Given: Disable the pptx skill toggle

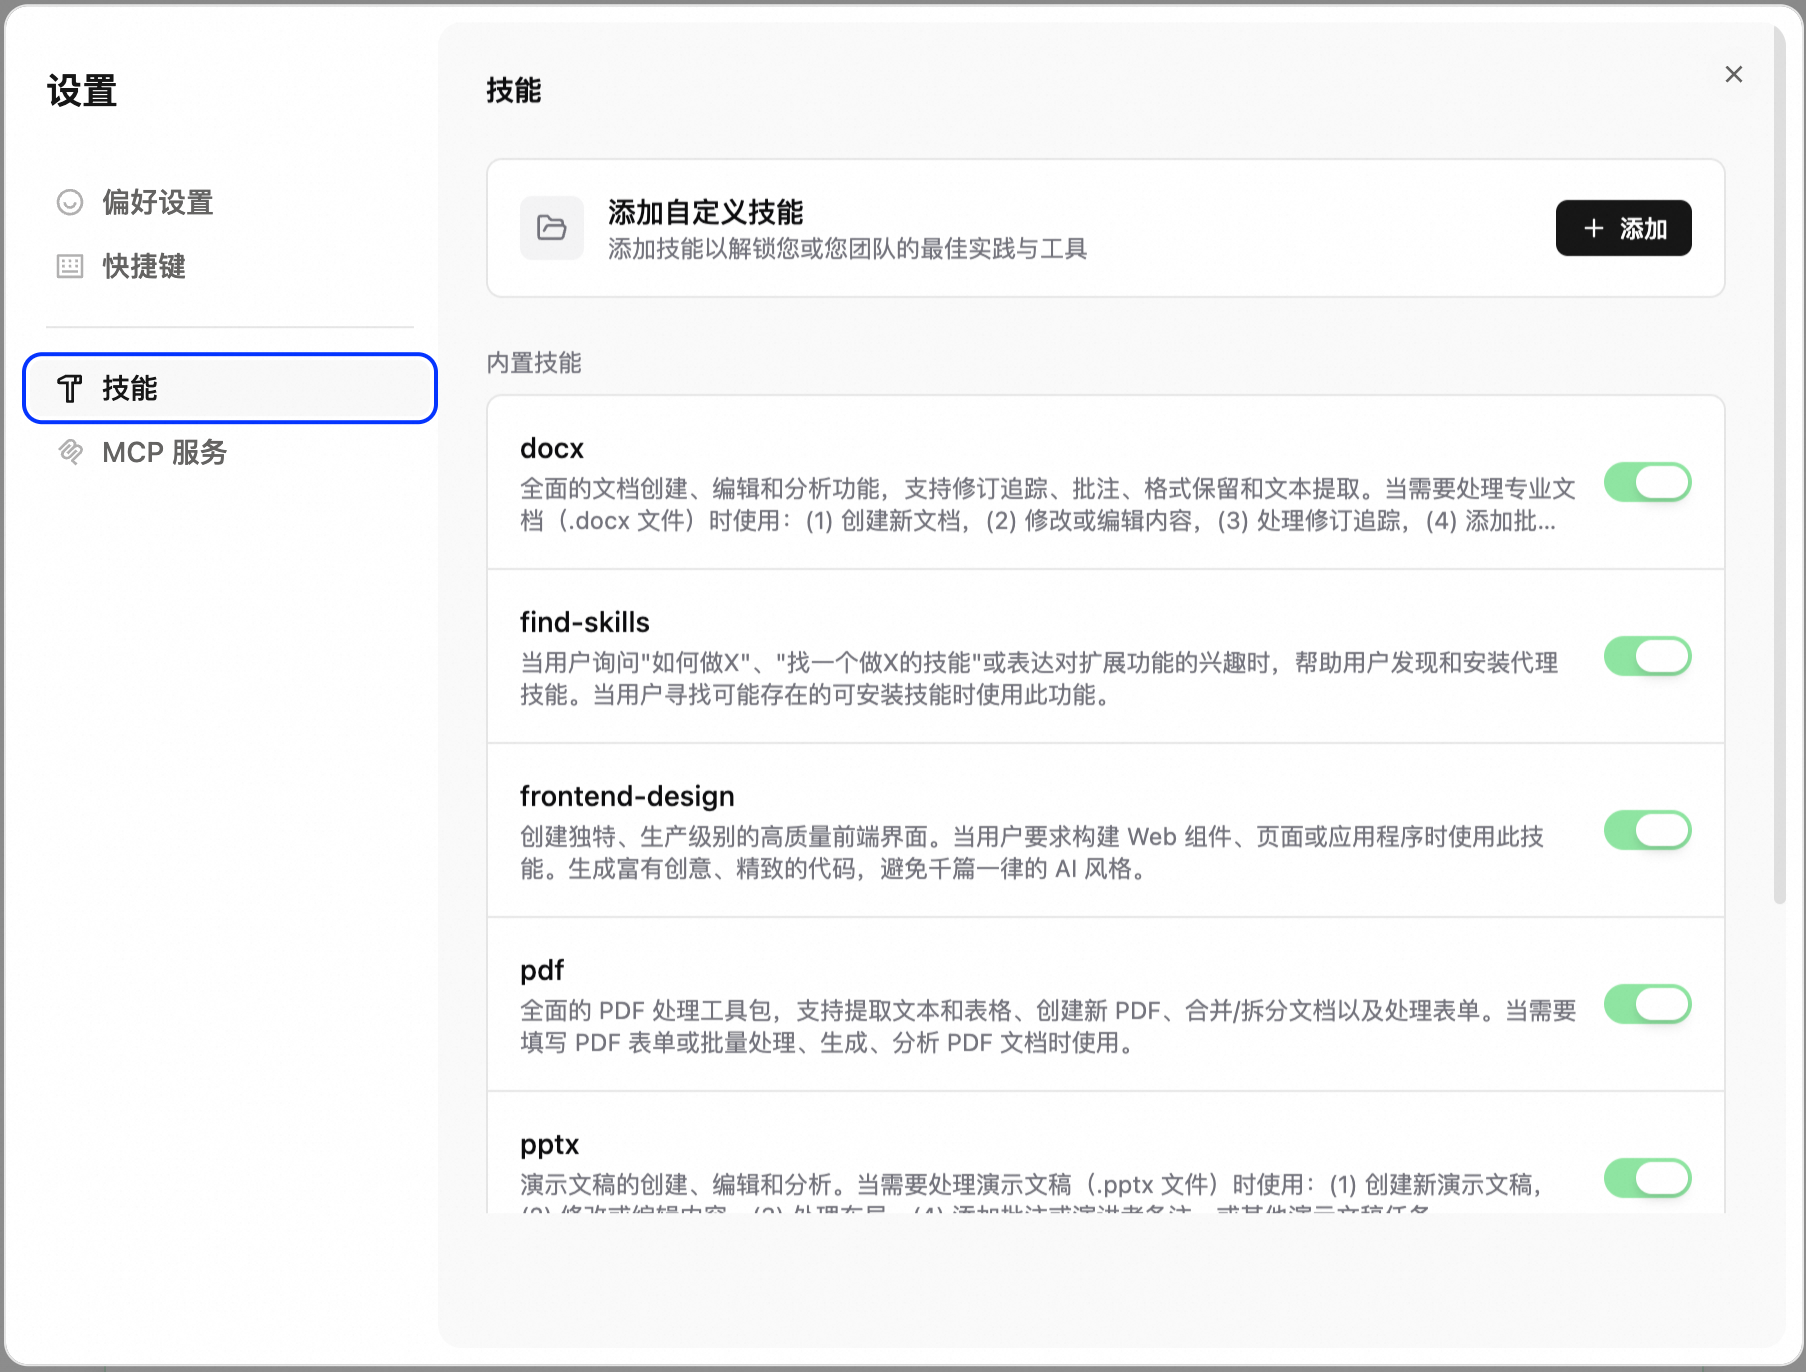Looking at the screenshot, I should point(1646,1179).
